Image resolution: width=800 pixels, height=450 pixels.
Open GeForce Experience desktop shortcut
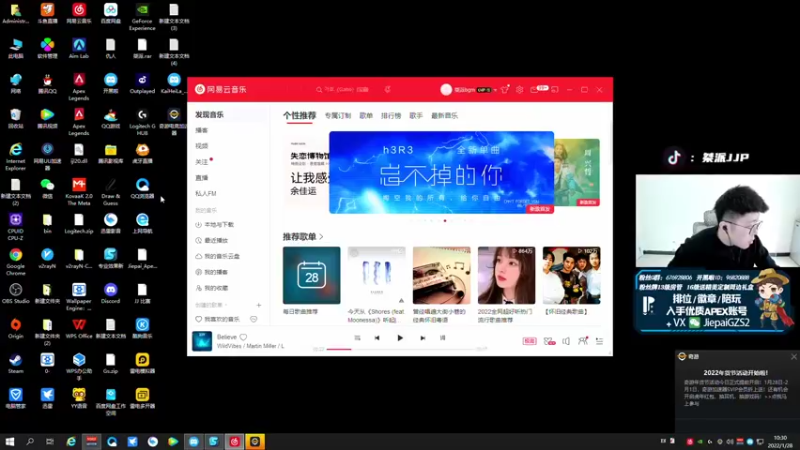(142, 16)
